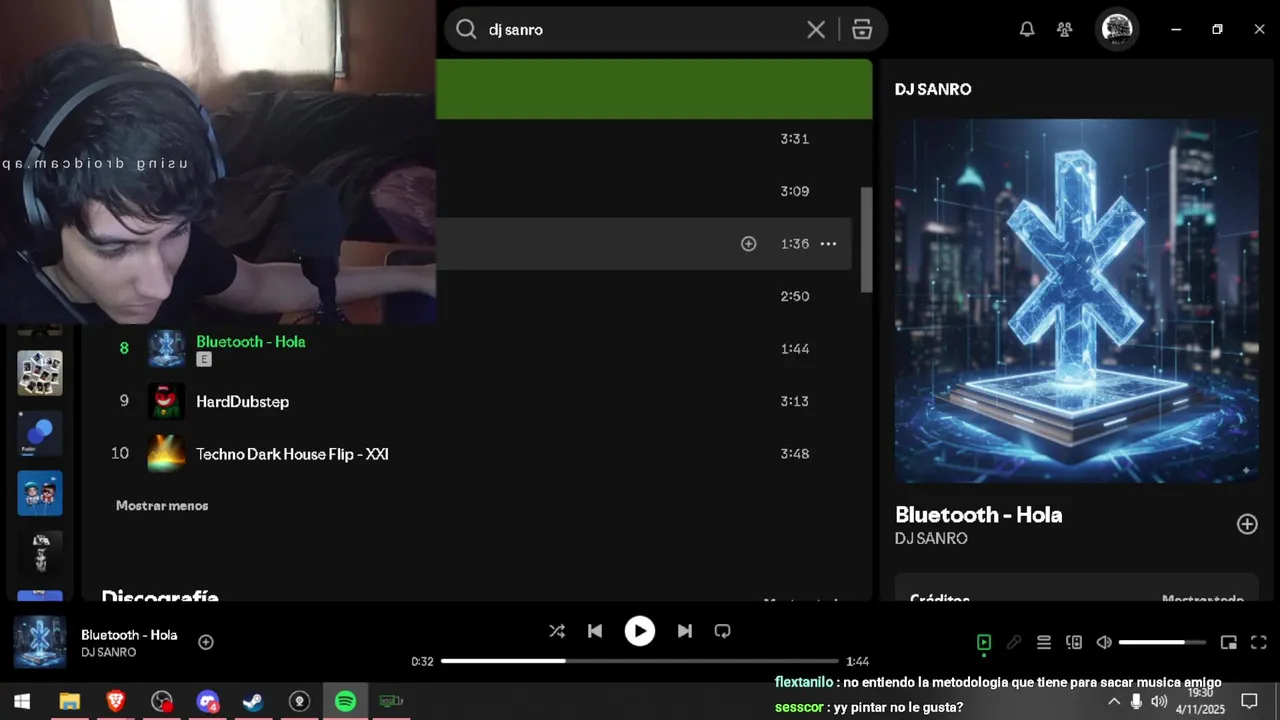1280x720 pixels.
Task: Open photo collage playlist in sidebar
Action: (40, 373)
